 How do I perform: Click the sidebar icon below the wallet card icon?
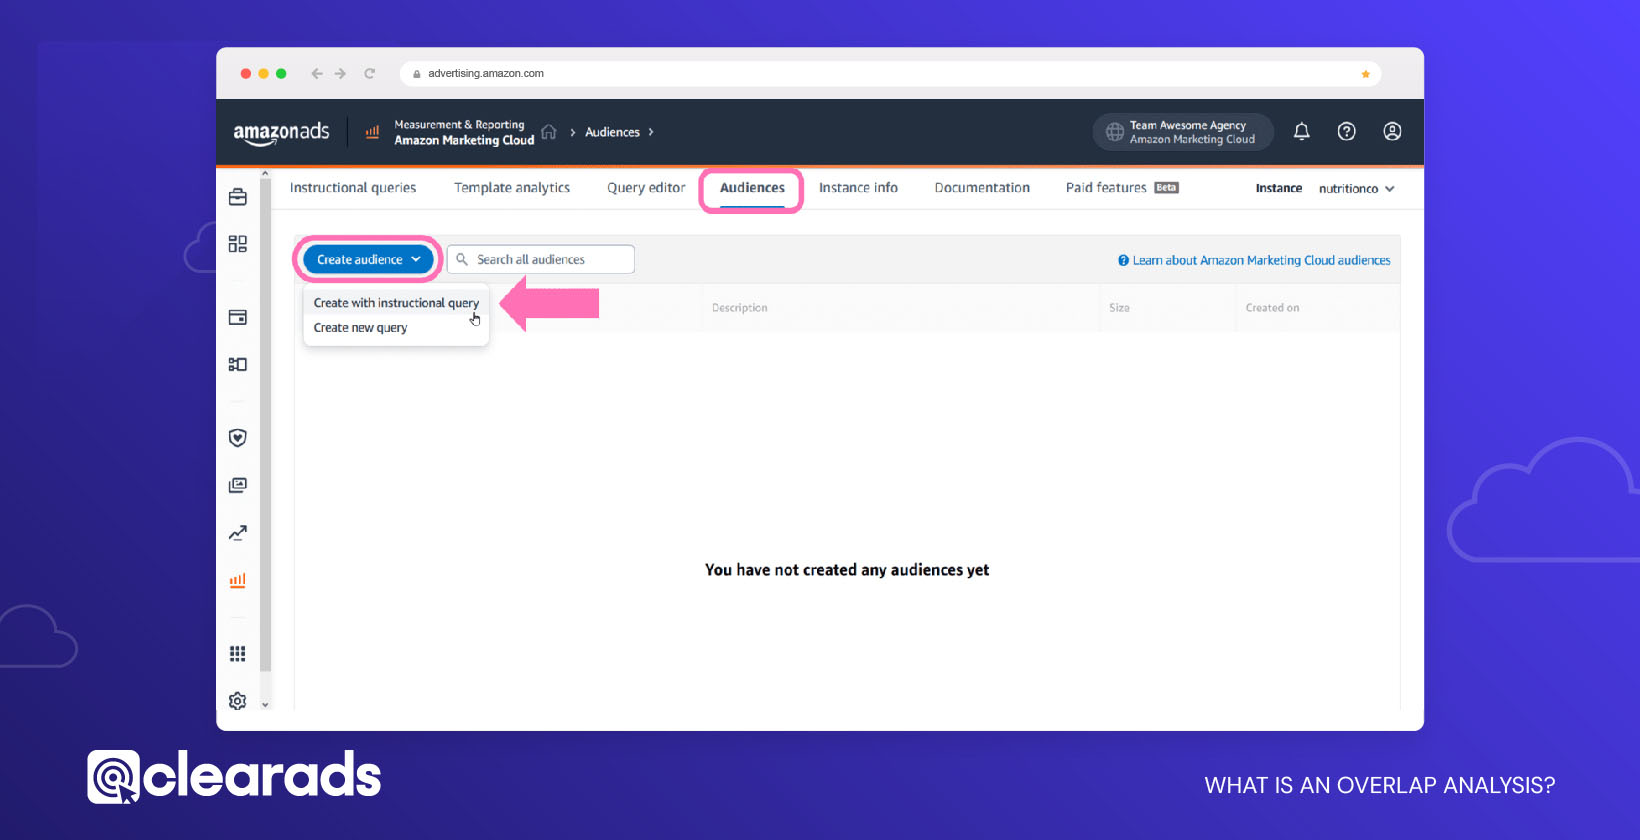click(x=237, y=364)
